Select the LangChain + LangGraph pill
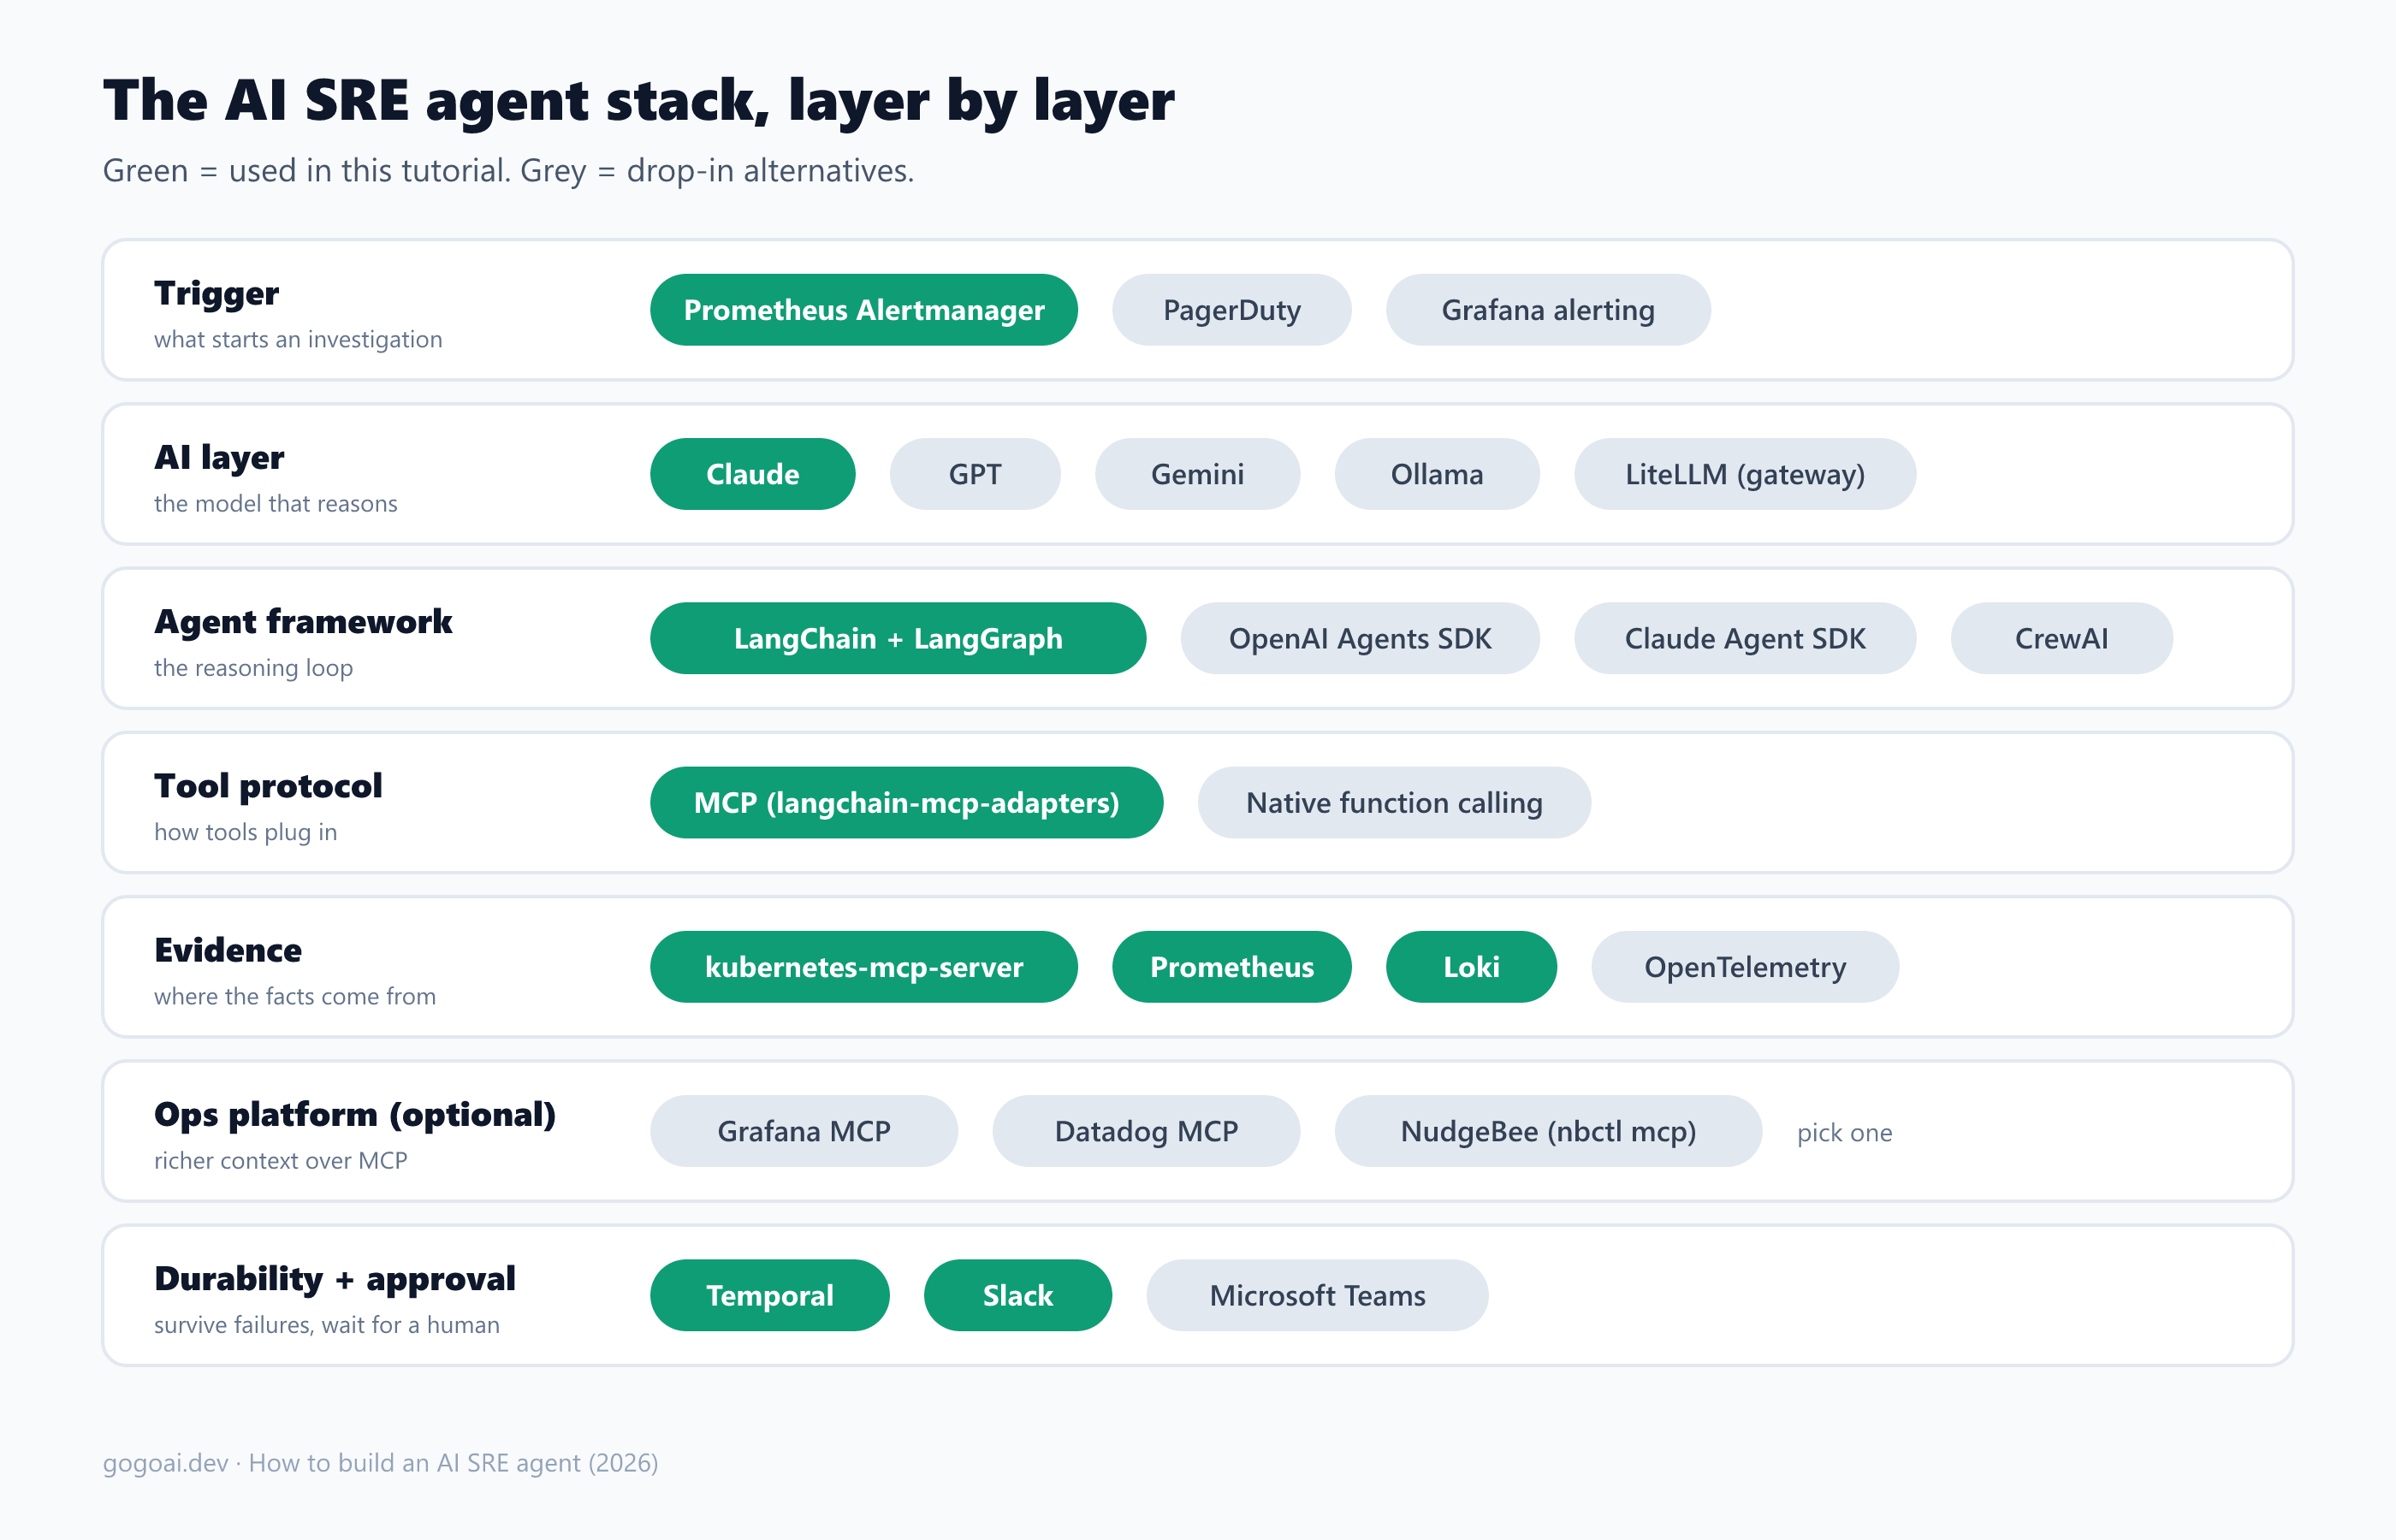 point(897,638)
